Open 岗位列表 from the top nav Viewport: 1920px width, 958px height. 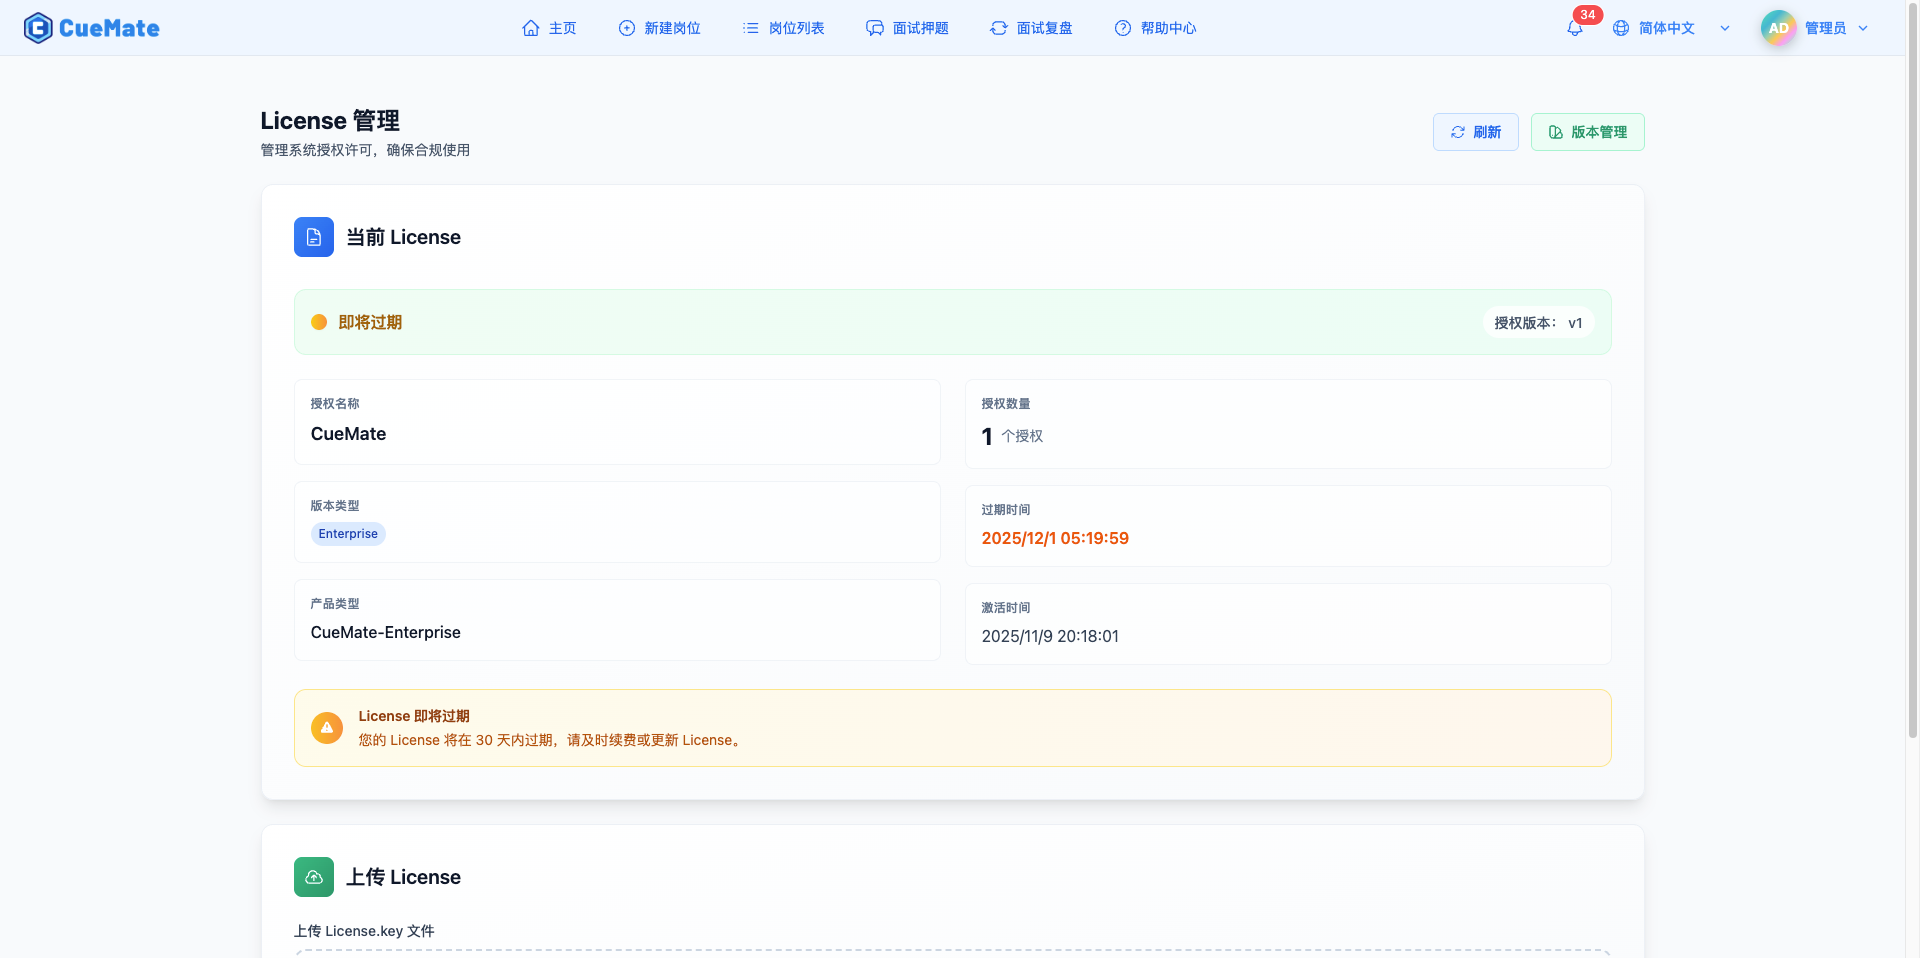coord(783,28)
